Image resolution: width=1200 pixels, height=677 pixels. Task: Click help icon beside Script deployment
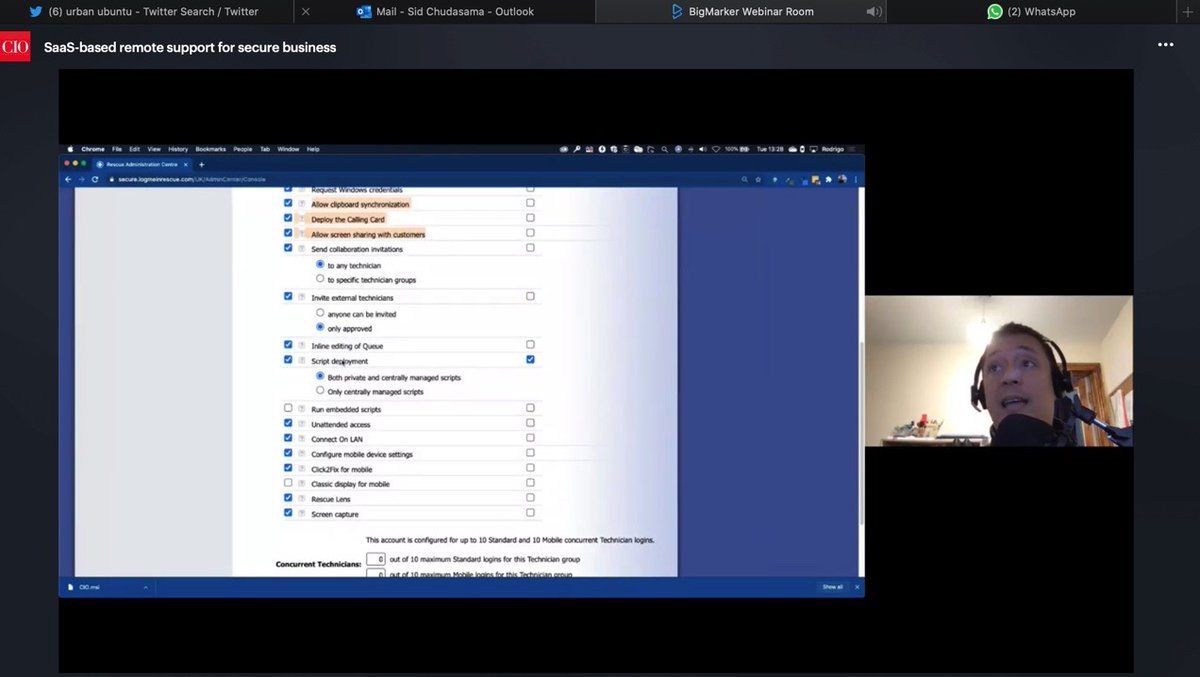point(301,360)
